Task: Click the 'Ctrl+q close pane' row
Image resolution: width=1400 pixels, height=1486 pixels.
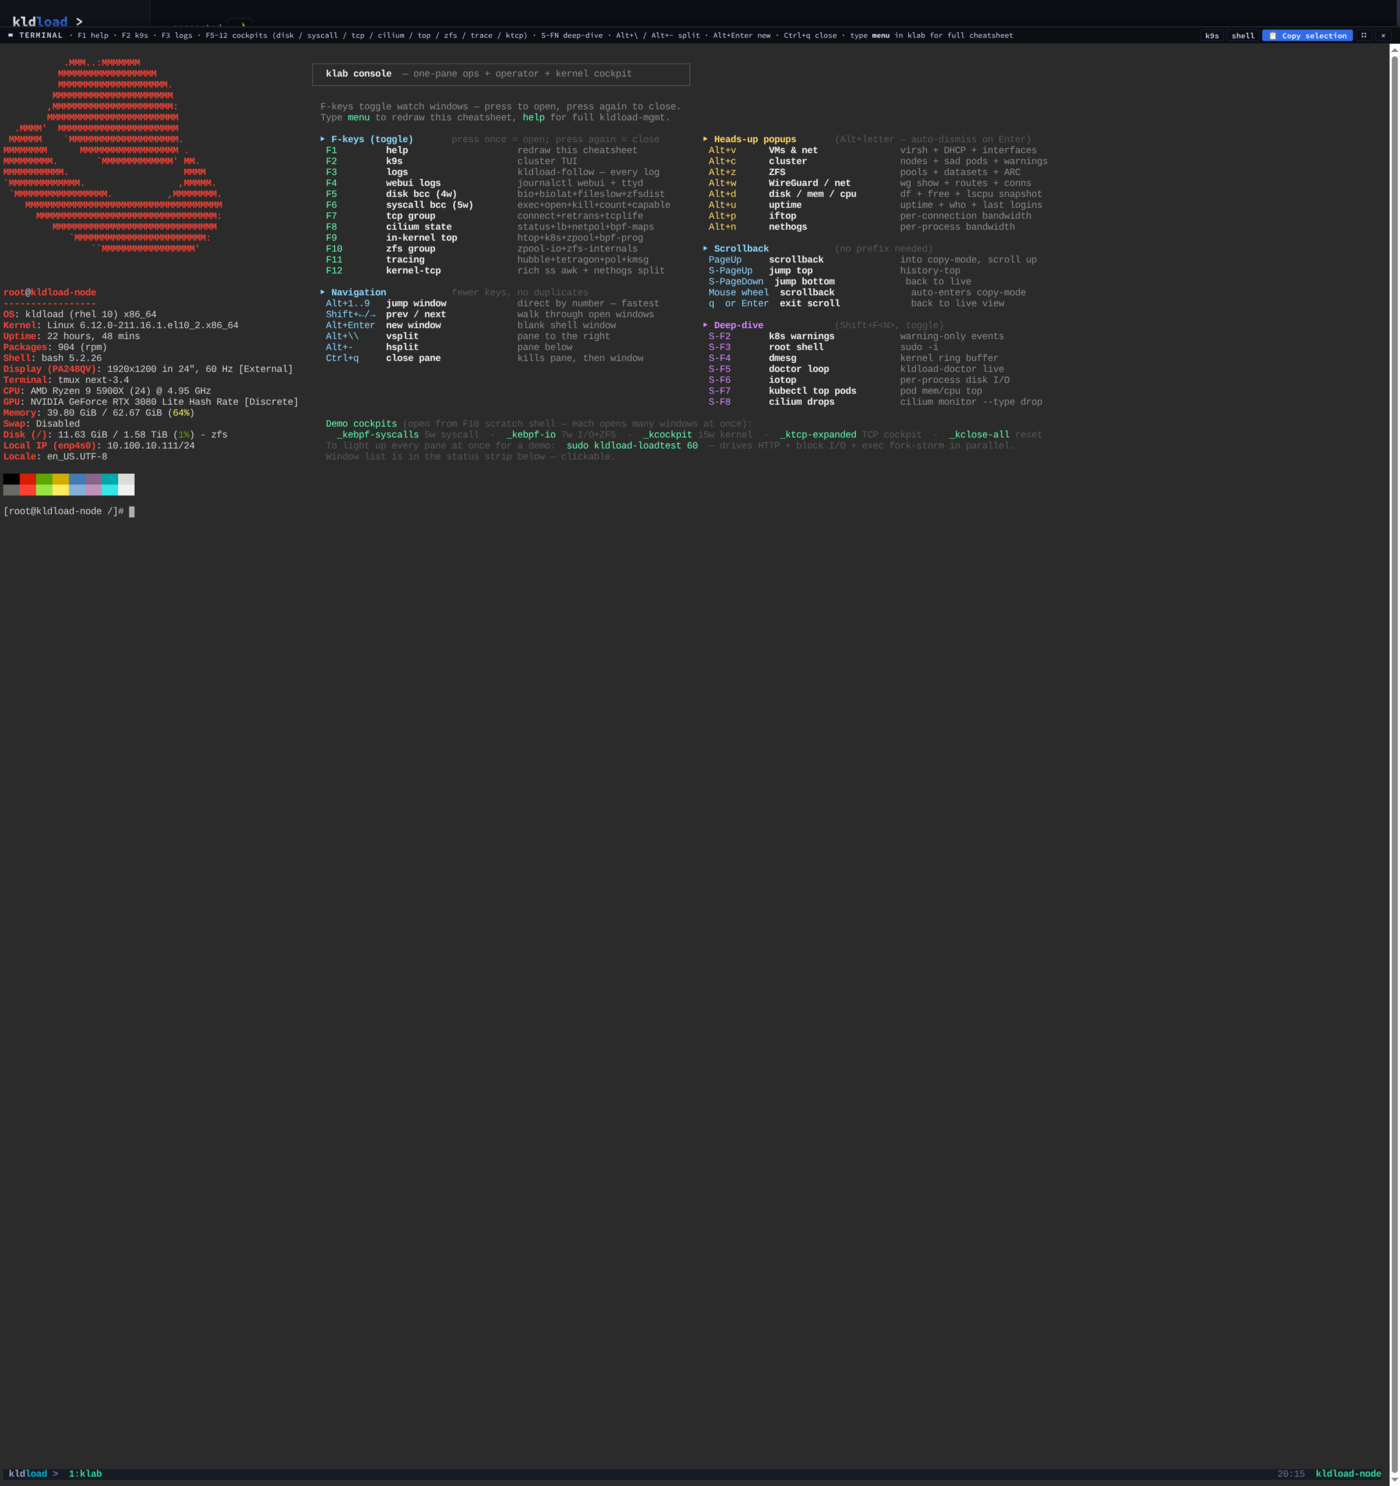Action: [x=484, y=358]
